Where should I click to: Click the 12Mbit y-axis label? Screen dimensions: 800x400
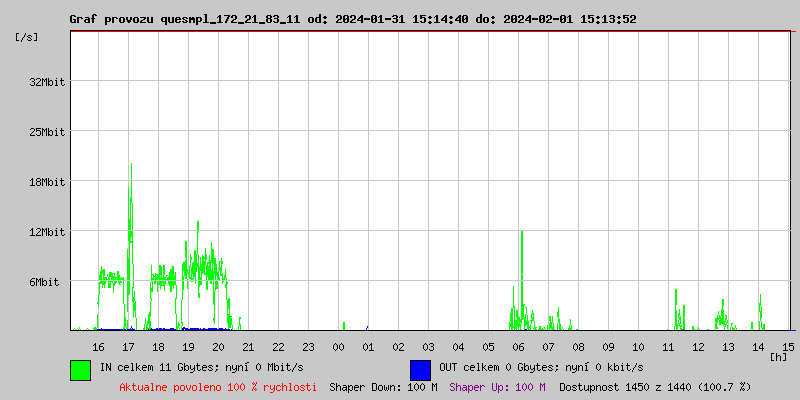coord(47,232)
